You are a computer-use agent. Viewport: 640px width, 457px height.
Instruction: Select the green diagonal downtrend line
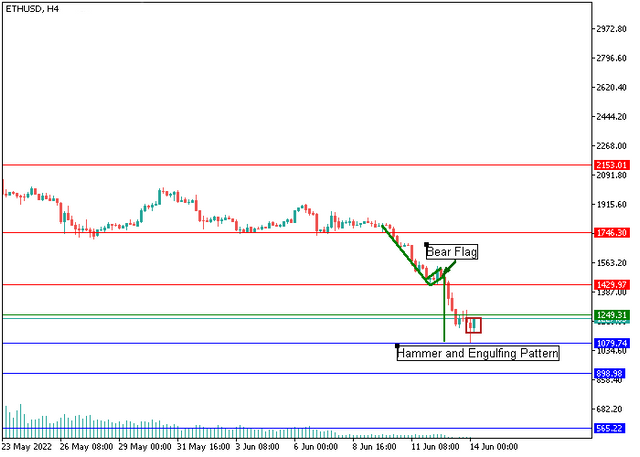(405, 255)
